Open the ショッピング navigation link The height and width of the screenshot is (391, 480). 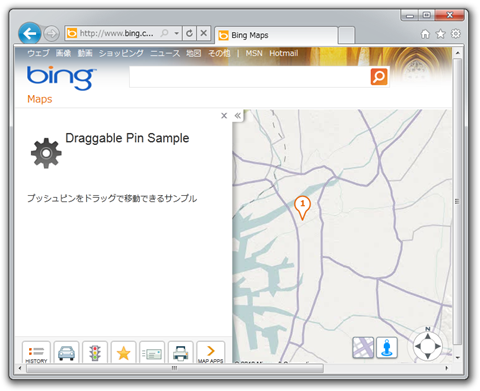pos(121,53)
